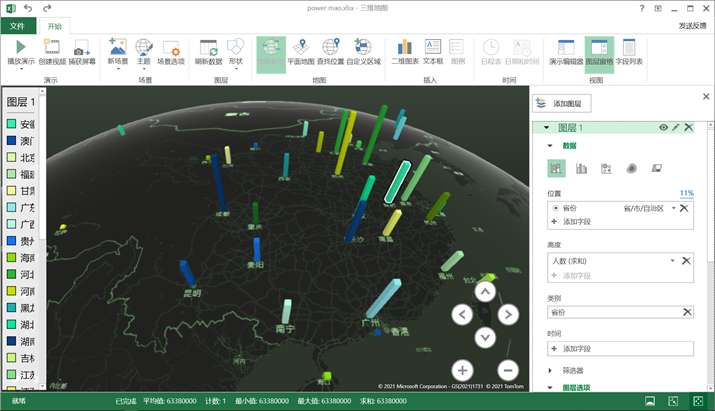Choose the heat map visualization icon
Image resolution: width=715 pixels, height=411 pixels.
(x=632, y=168)
